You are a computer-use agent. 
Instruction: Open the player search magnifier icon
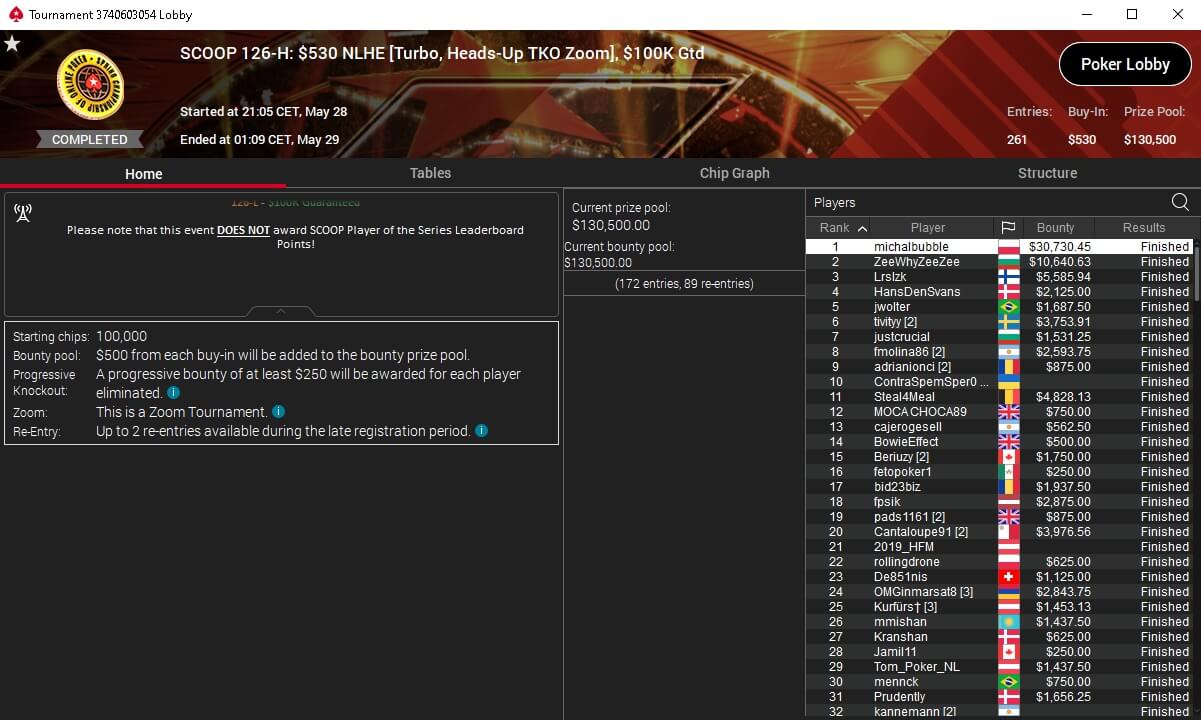[x=1180, y=202]
